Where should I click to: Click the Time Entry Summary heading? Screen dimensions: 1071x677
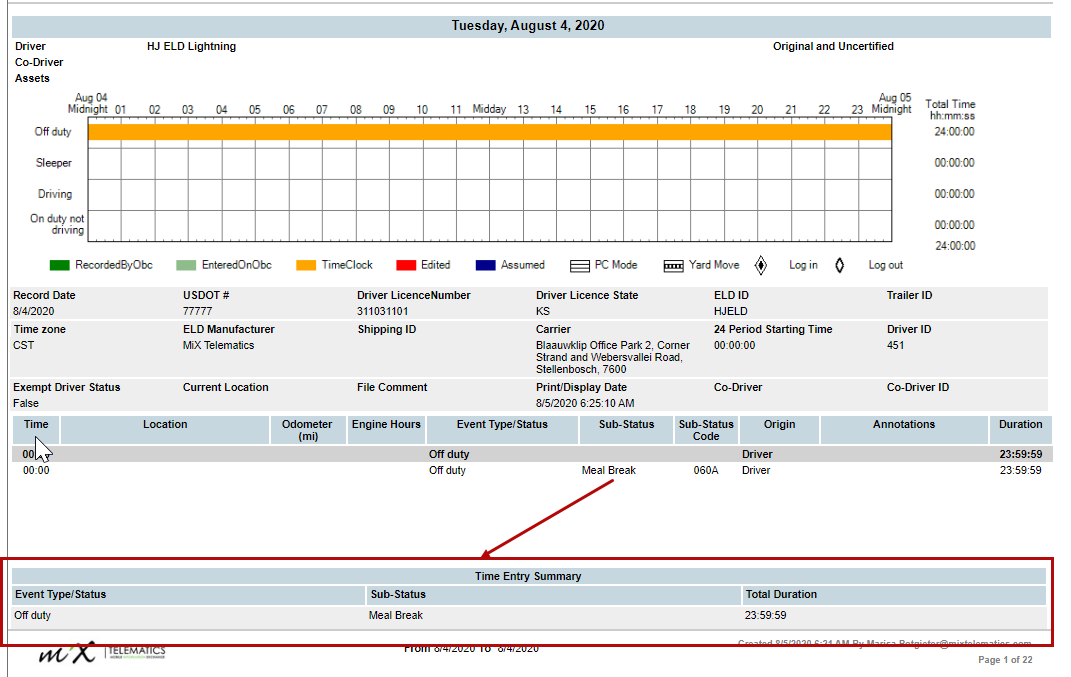[529, 576]
